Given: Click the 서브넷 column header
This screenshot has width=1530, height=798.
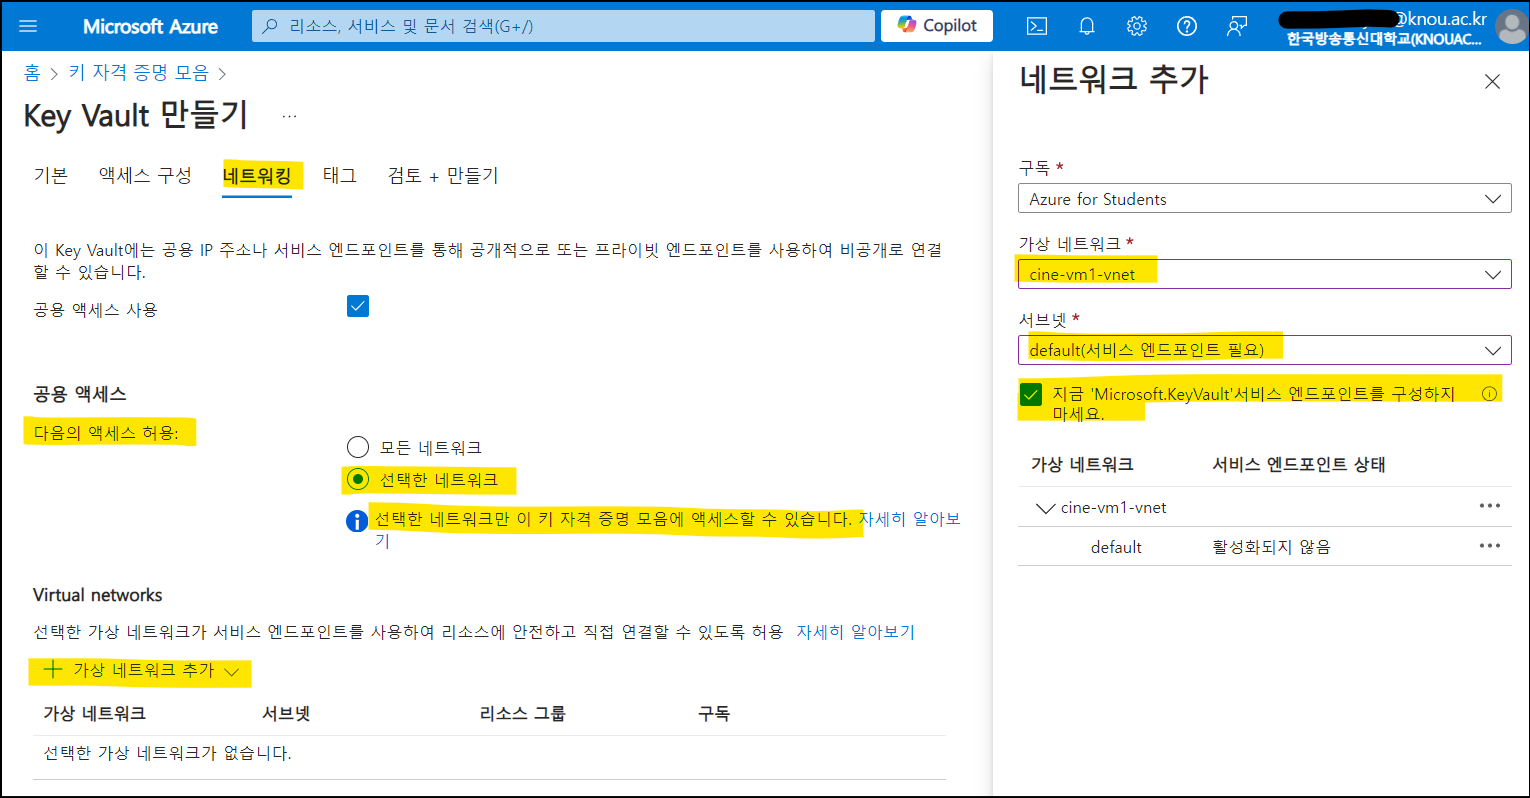Looking at the screenshot, I should coord(286,713).
